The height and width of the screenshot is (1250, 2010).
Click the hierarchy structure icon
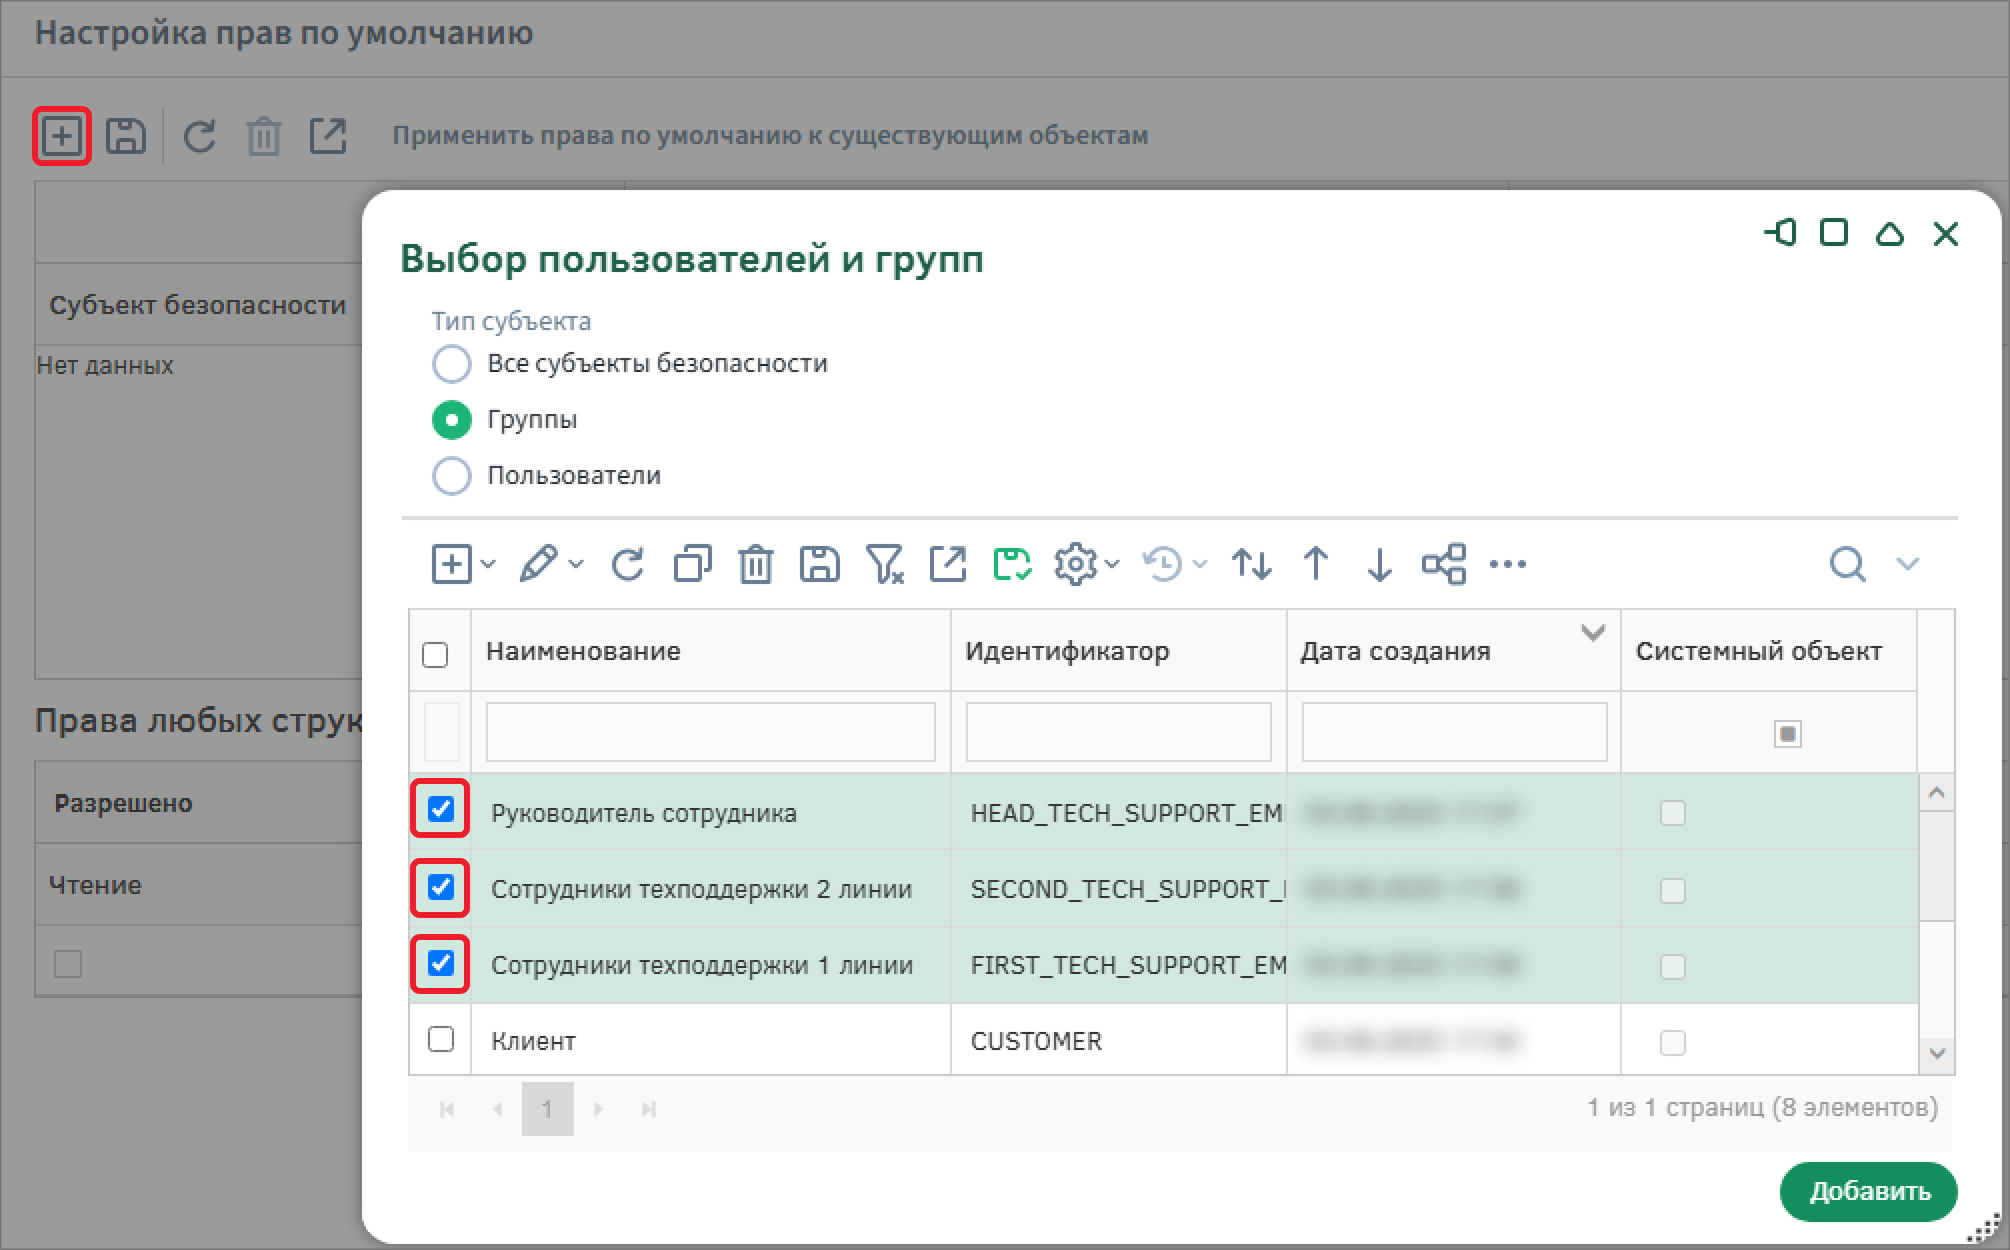[x=1444, y=564]
